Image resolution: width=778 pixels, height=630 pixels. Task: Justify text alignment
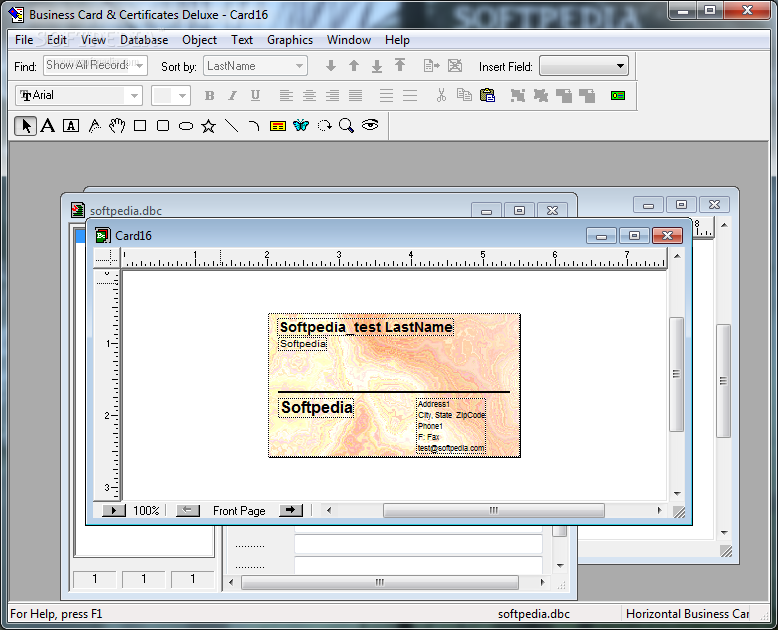click(355, 95)
